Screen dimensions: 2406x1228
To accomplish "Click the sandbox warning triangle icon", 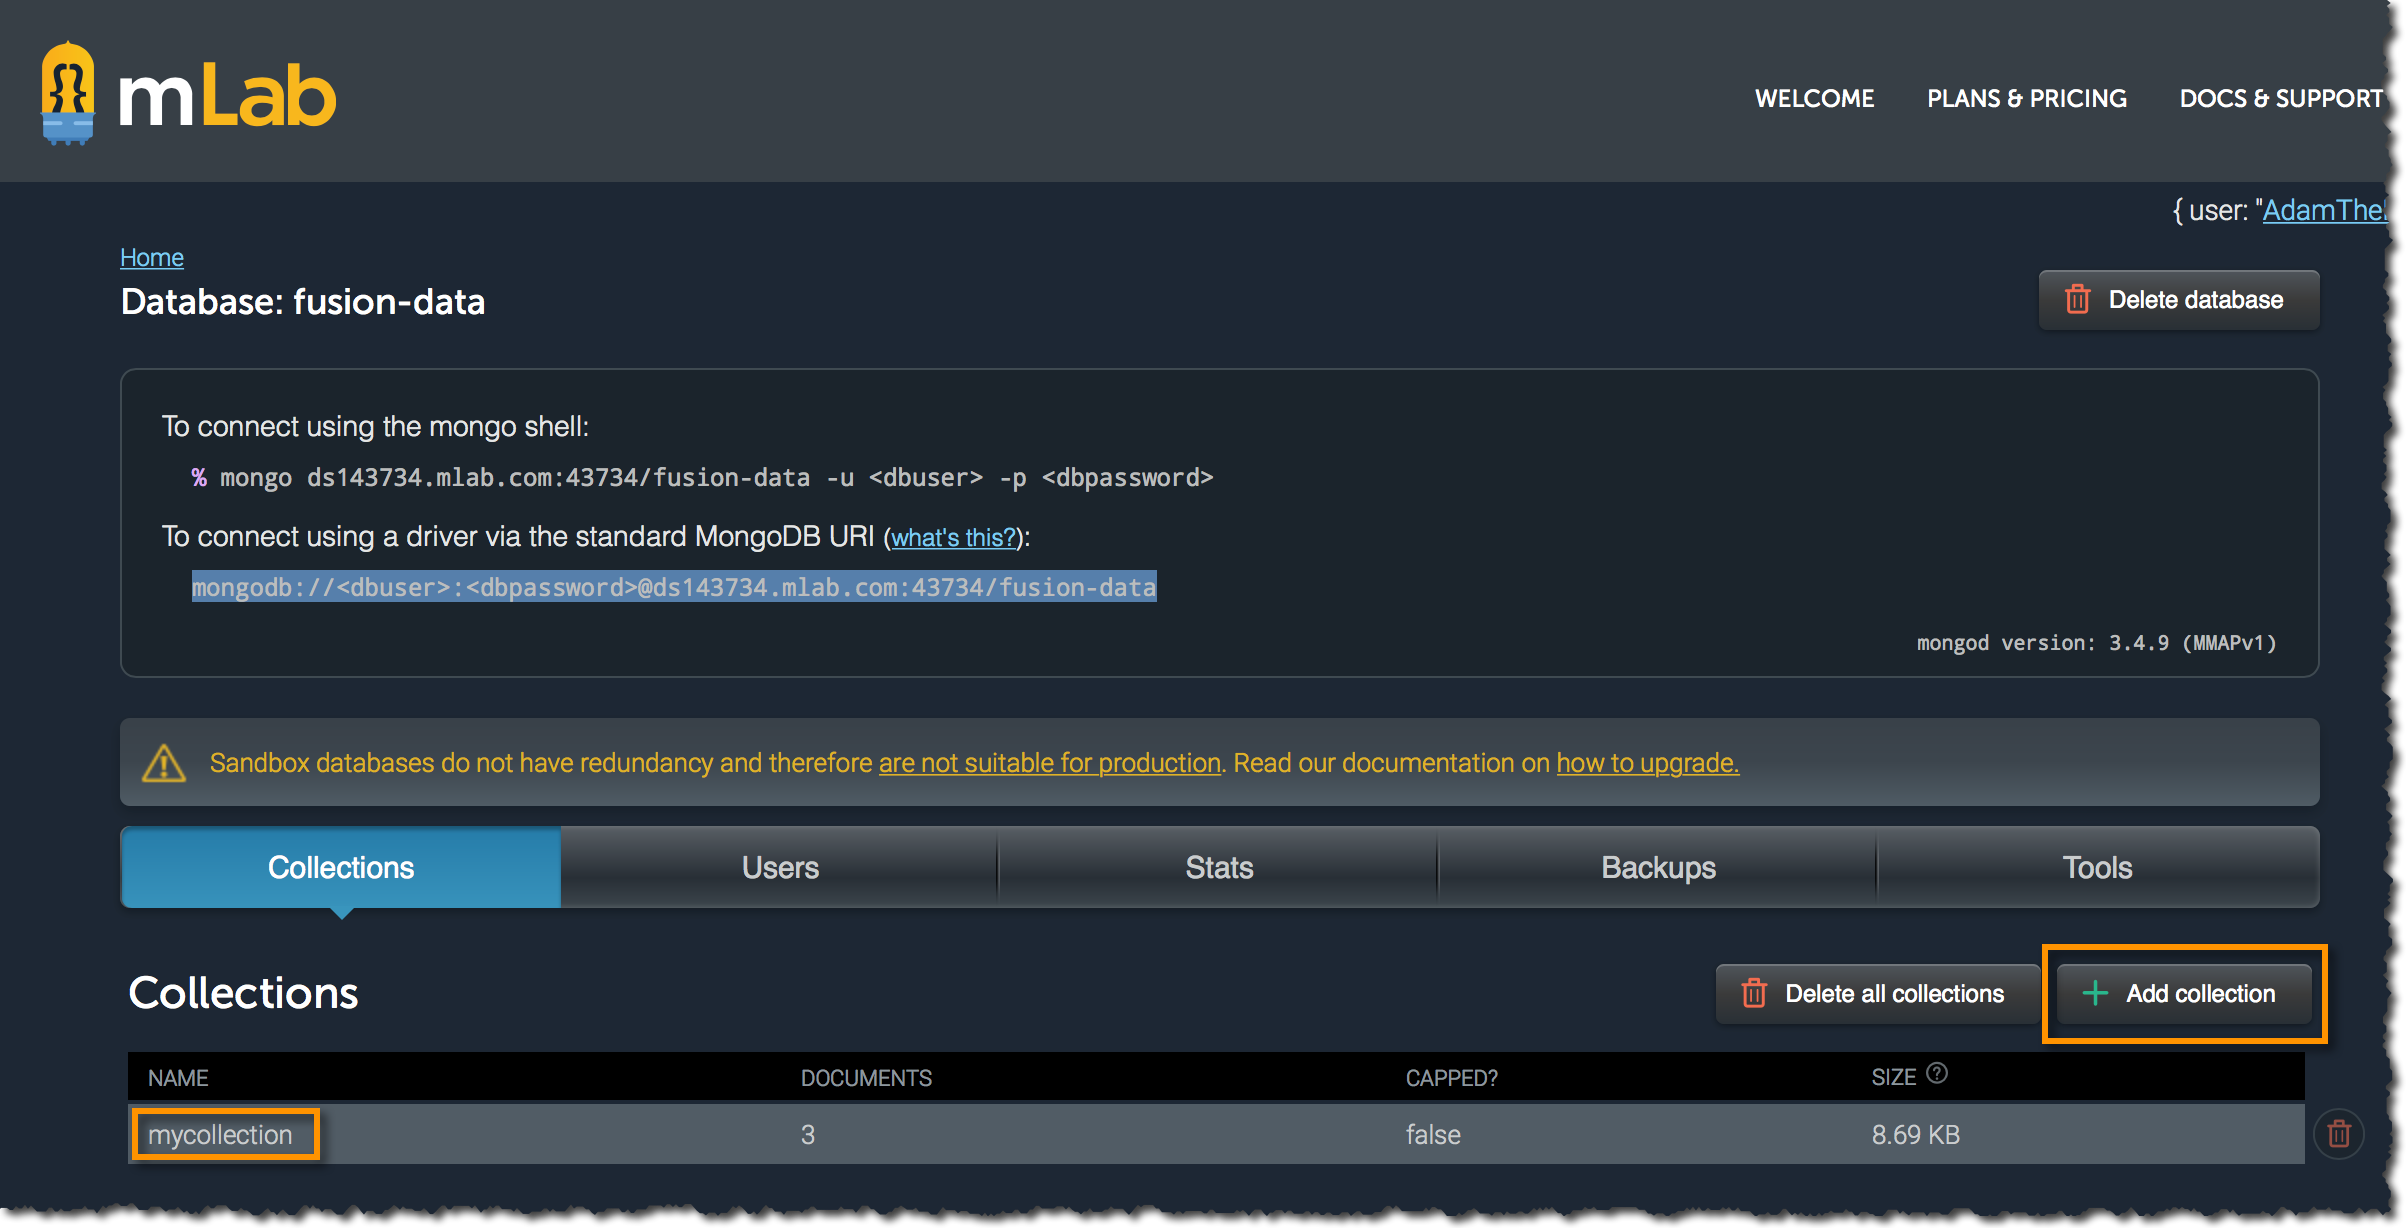I will coord(164,763).
